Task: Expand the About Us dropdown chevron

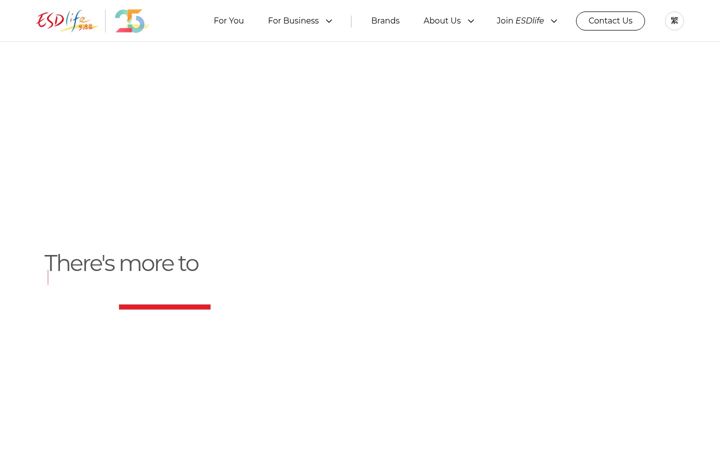Action: (x=471, y=21)
